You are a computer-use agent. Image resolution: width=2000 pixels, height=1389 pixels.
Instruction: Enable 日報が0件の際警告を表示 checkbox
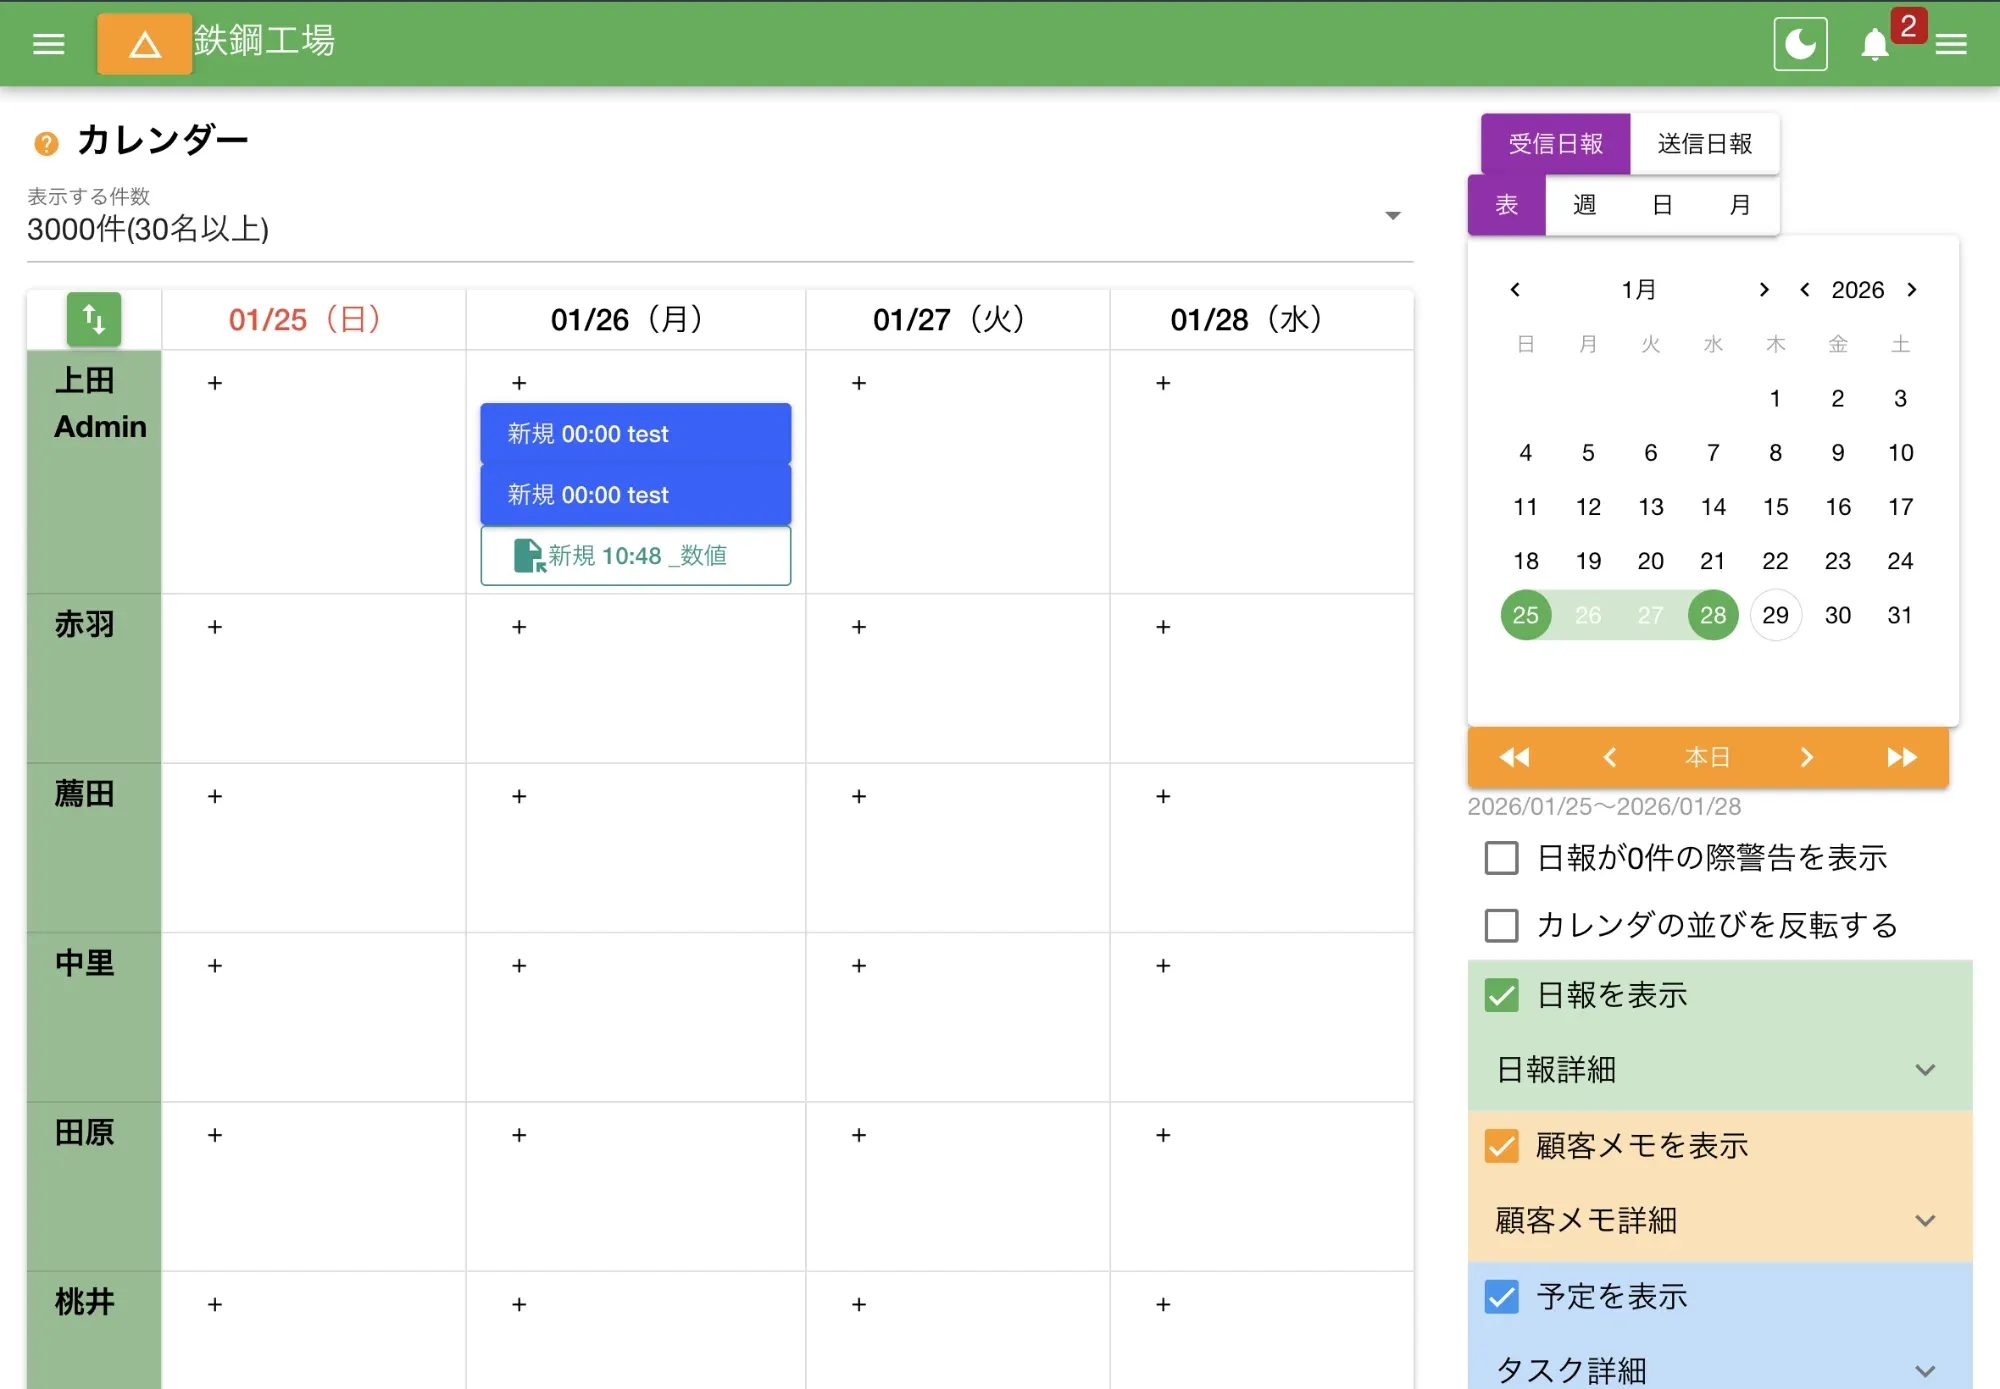[1501, 858]
